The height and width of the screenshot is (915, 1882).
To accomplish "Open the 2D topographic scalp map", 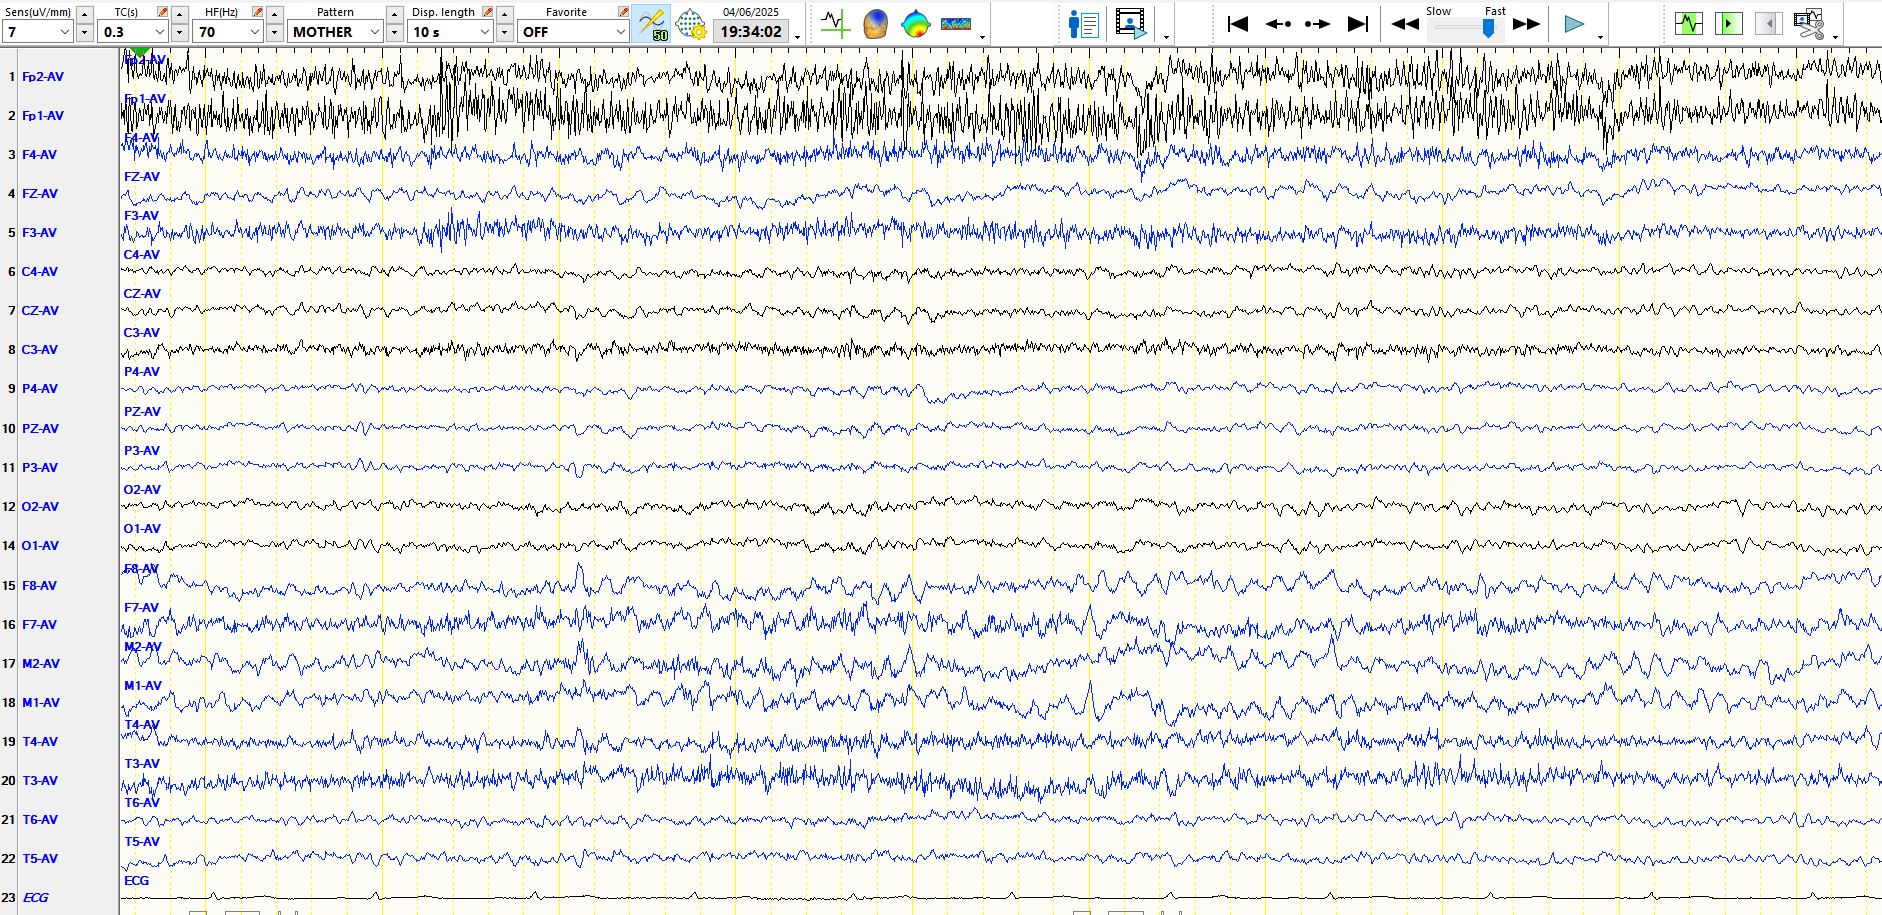I will (915, 24).
